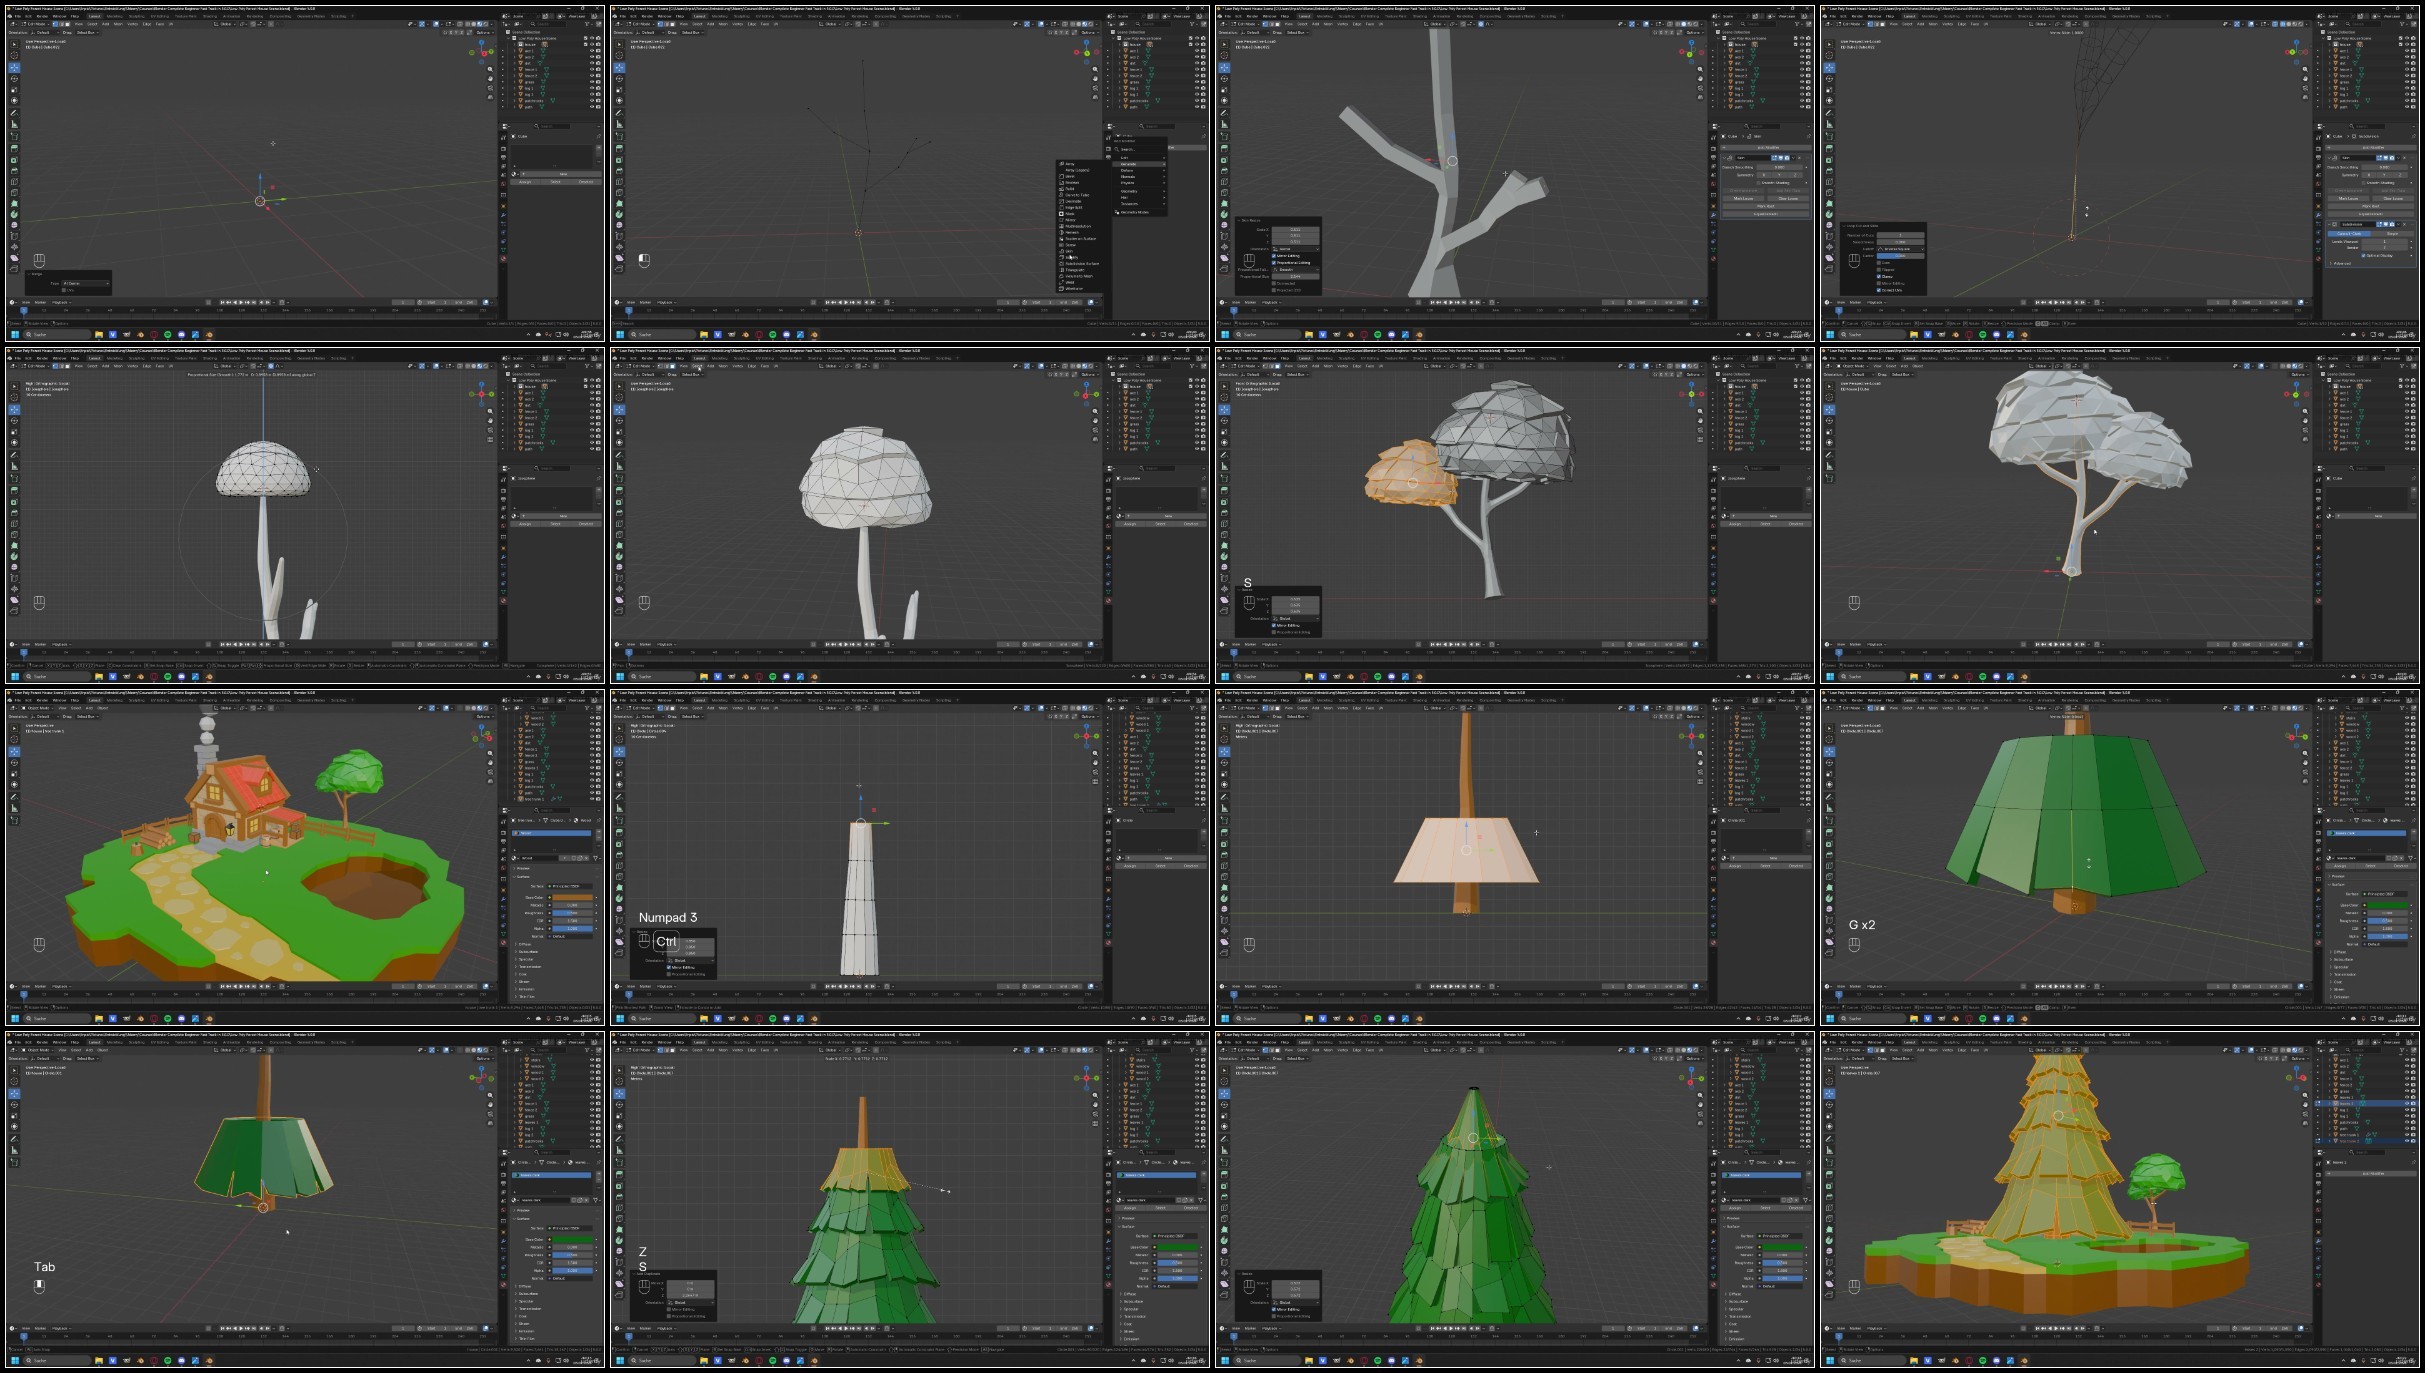Toggle Mirror Editing checkbox in skinned branch frame

pos(1274,256)
